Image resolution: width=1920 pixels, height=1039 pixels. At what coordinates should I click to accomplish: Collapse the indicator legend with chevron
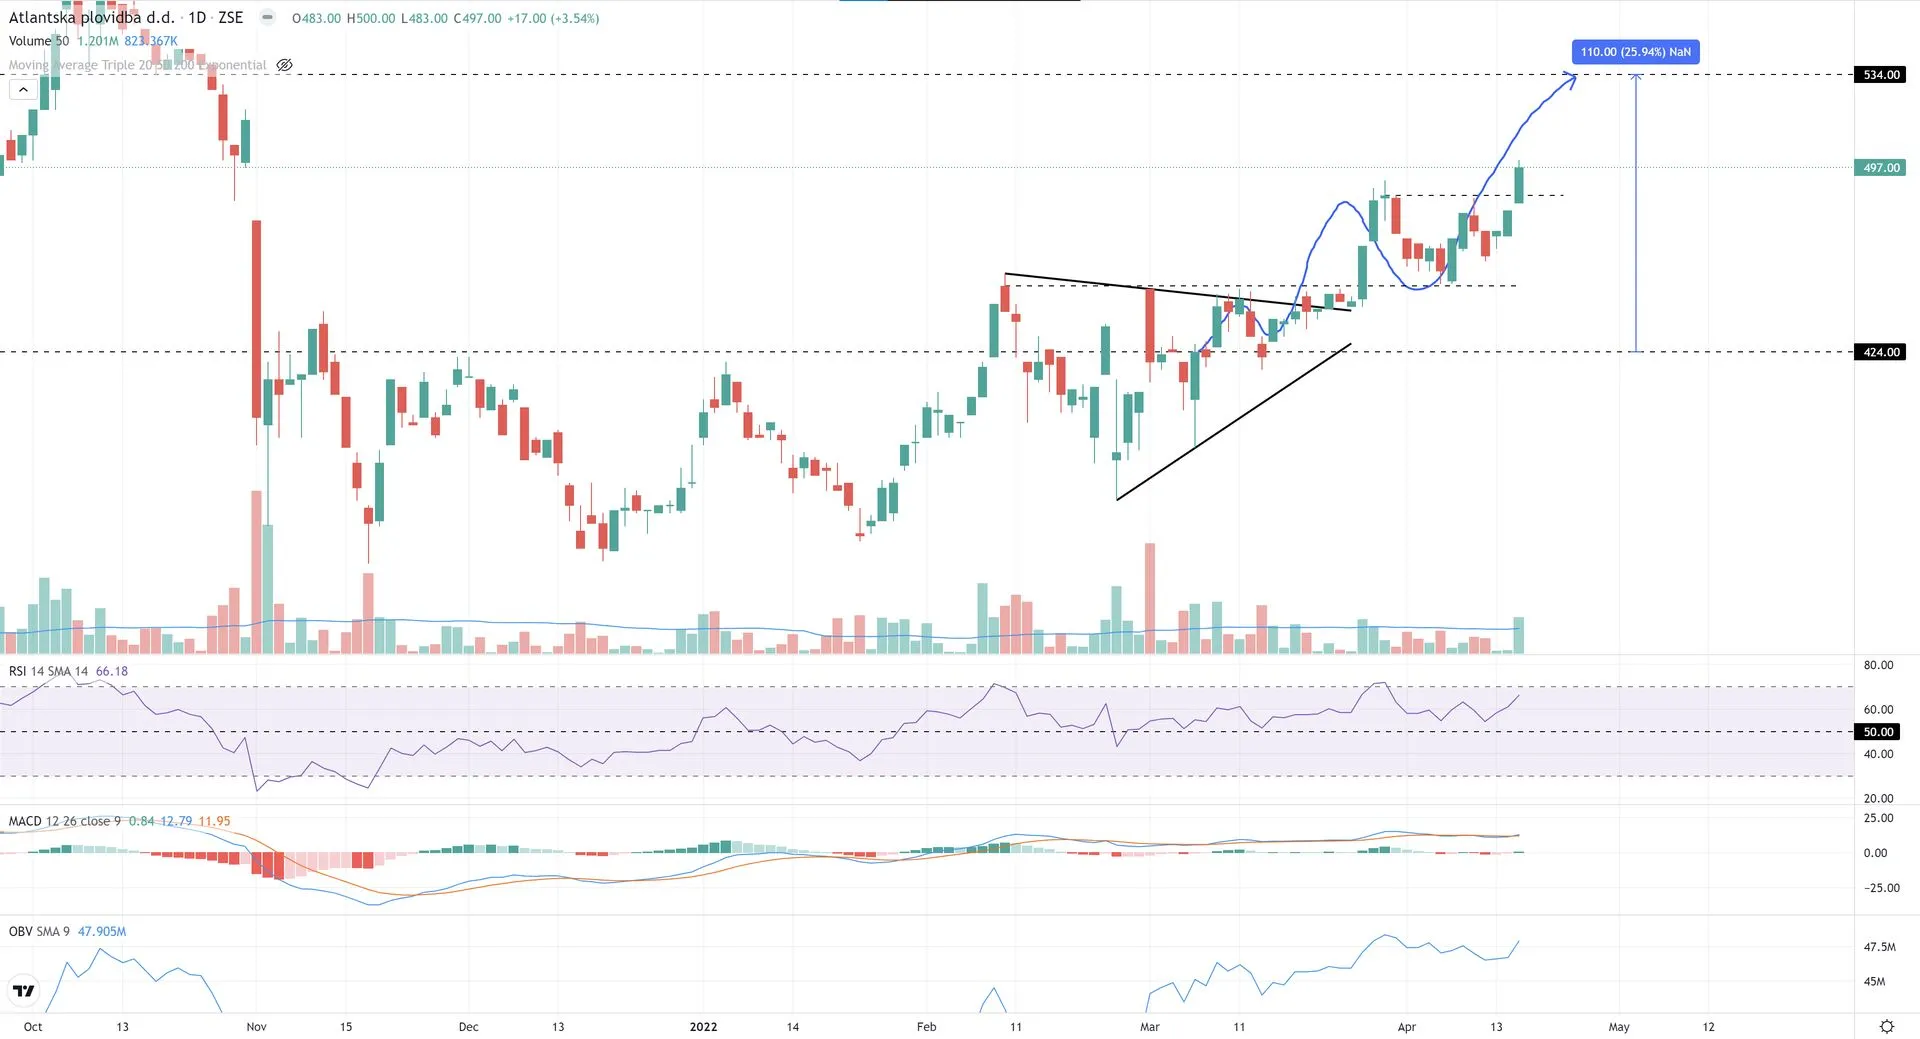pyautogui.click(x=23, y=90)
